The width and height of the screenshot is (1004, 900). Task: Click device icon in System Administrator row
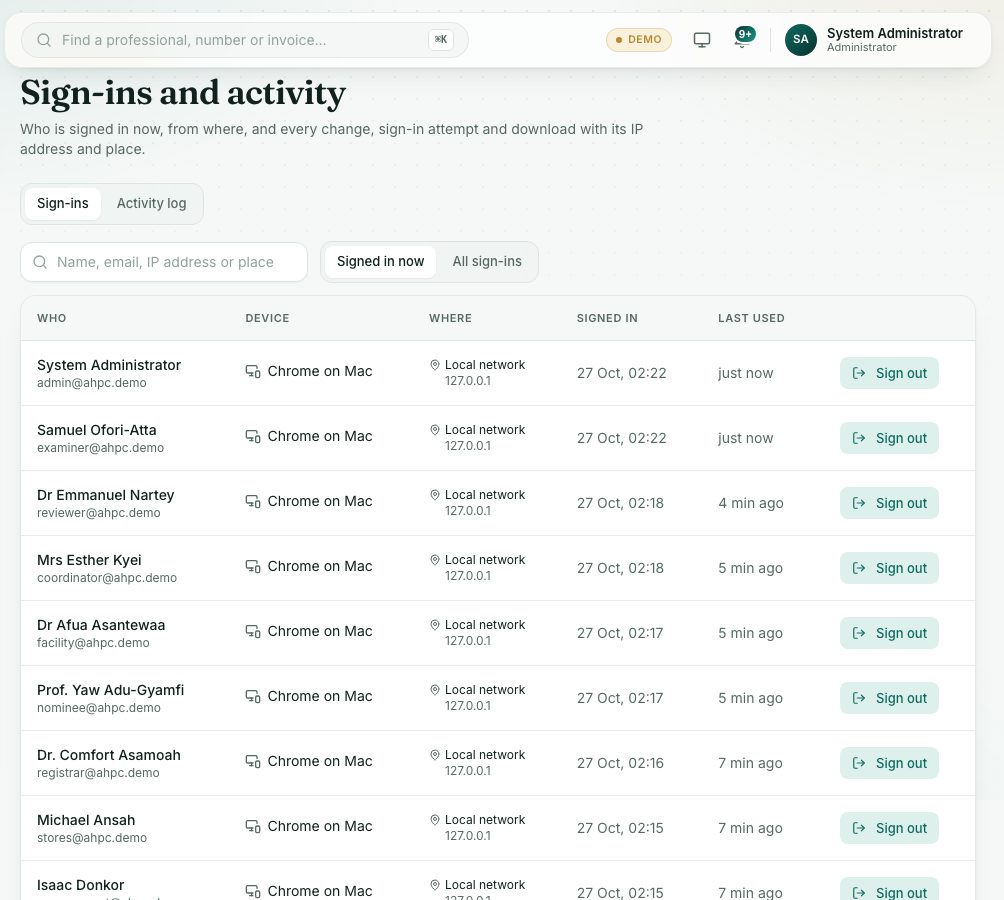tap(253, 371)
